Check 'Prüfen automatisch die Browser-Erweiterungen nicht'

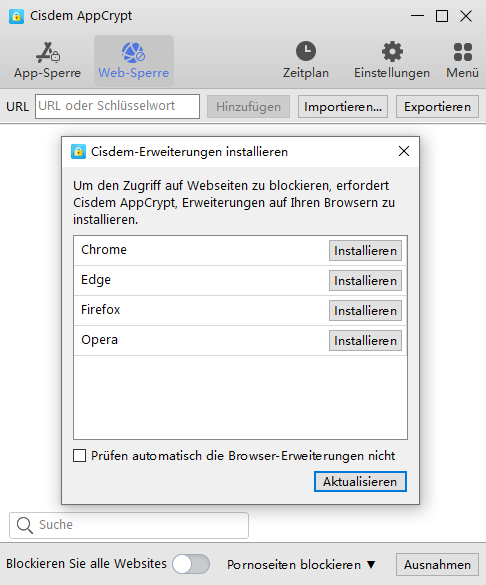[x=79, y=456]
